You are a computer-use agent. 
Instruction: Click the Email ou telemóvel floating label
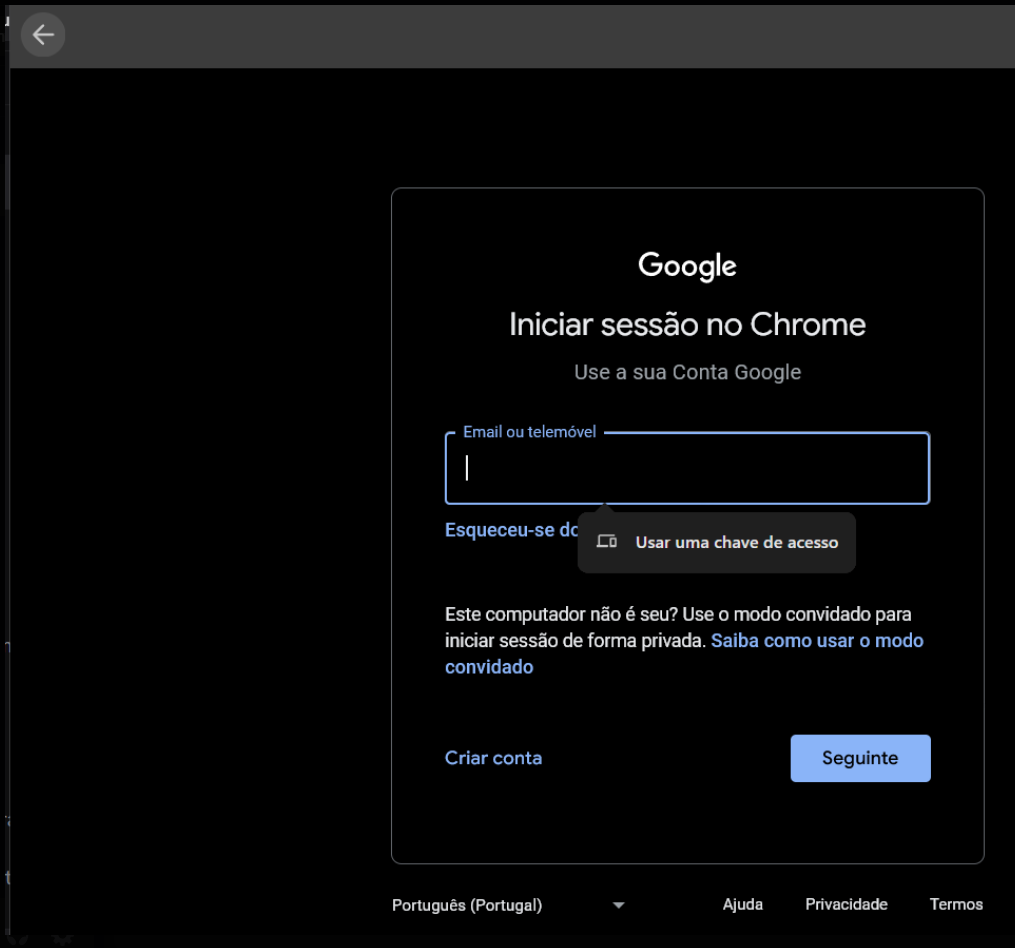coord(529,432)
